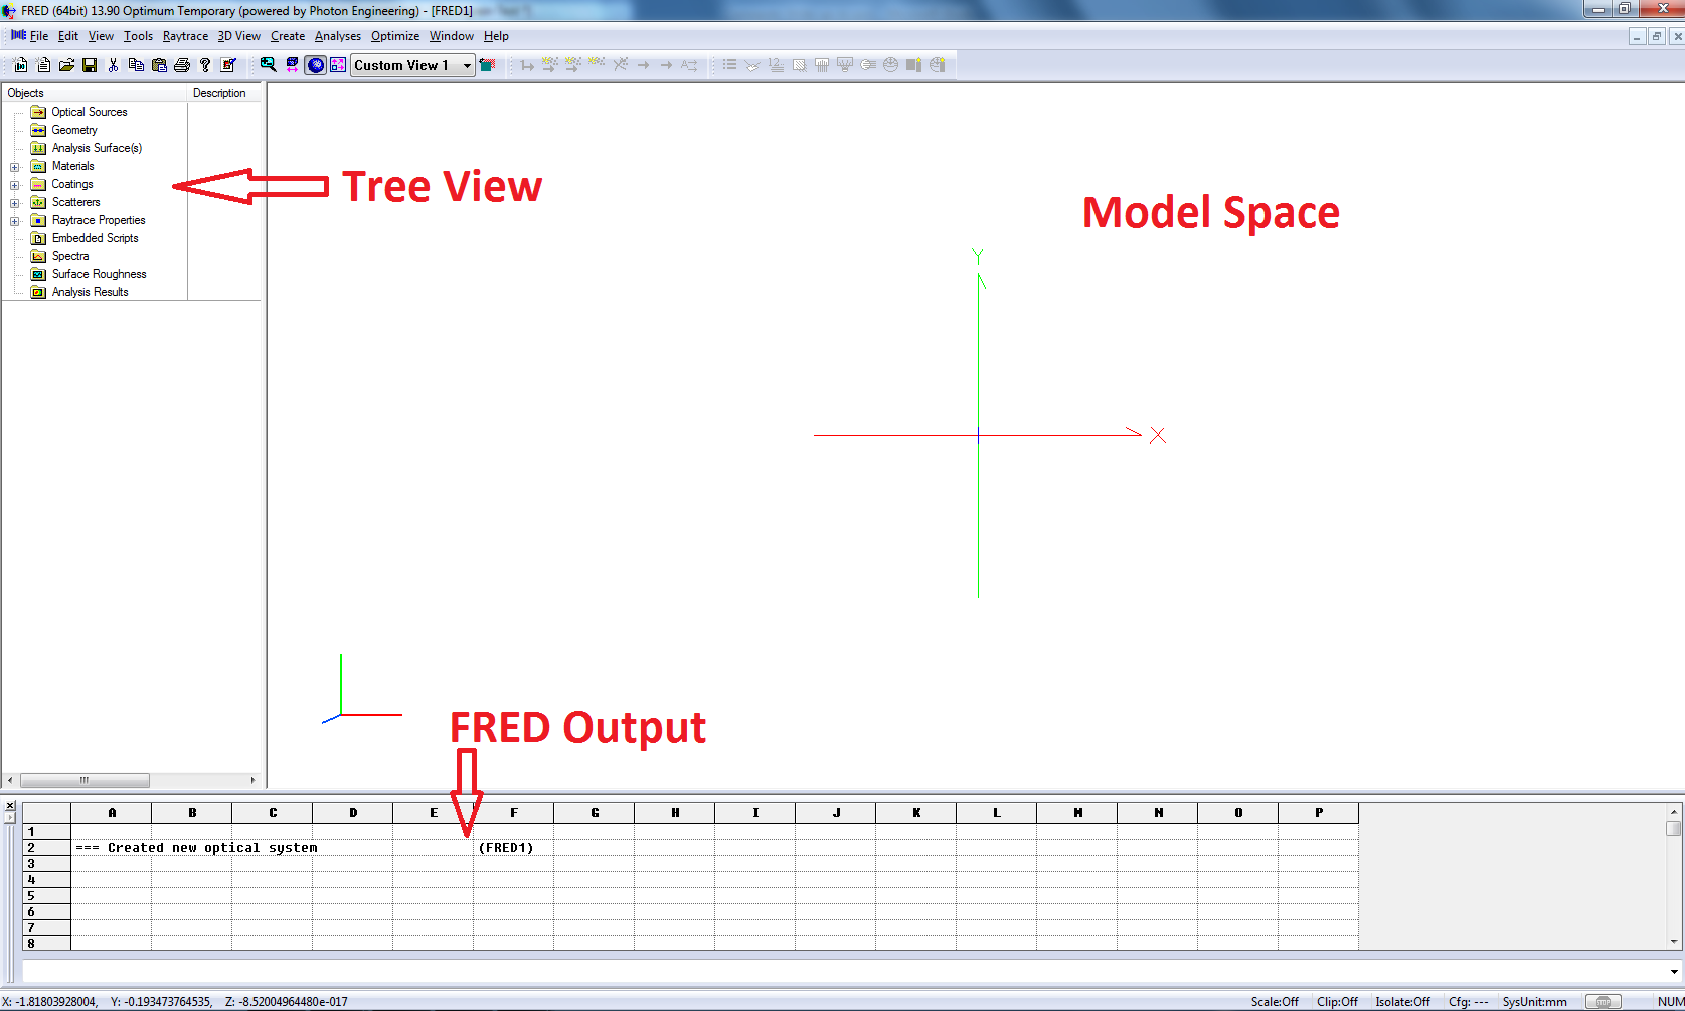Click the Paste clipboard icon
Viewport: 1685px width, 1011px height.
click(159, 65)
